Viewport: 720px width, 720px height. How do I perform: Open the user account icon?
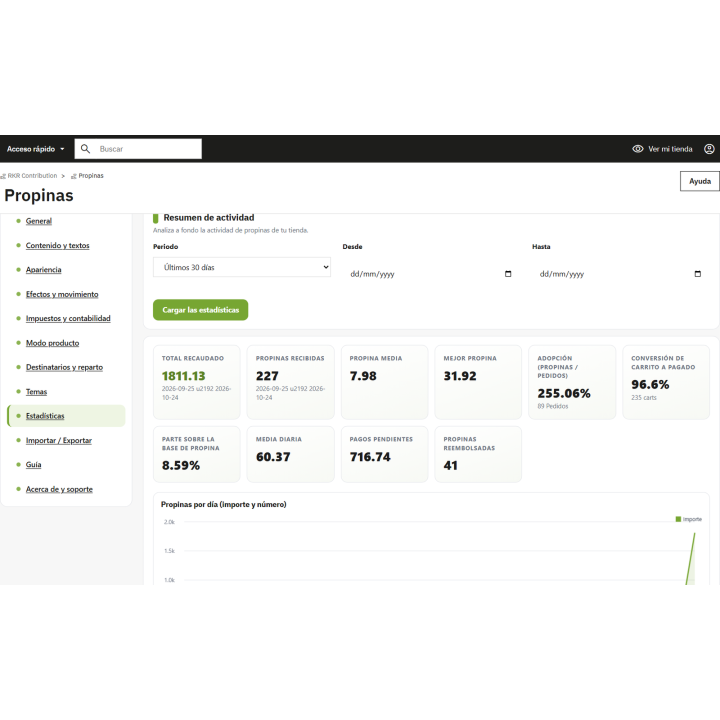pos(709,149)
